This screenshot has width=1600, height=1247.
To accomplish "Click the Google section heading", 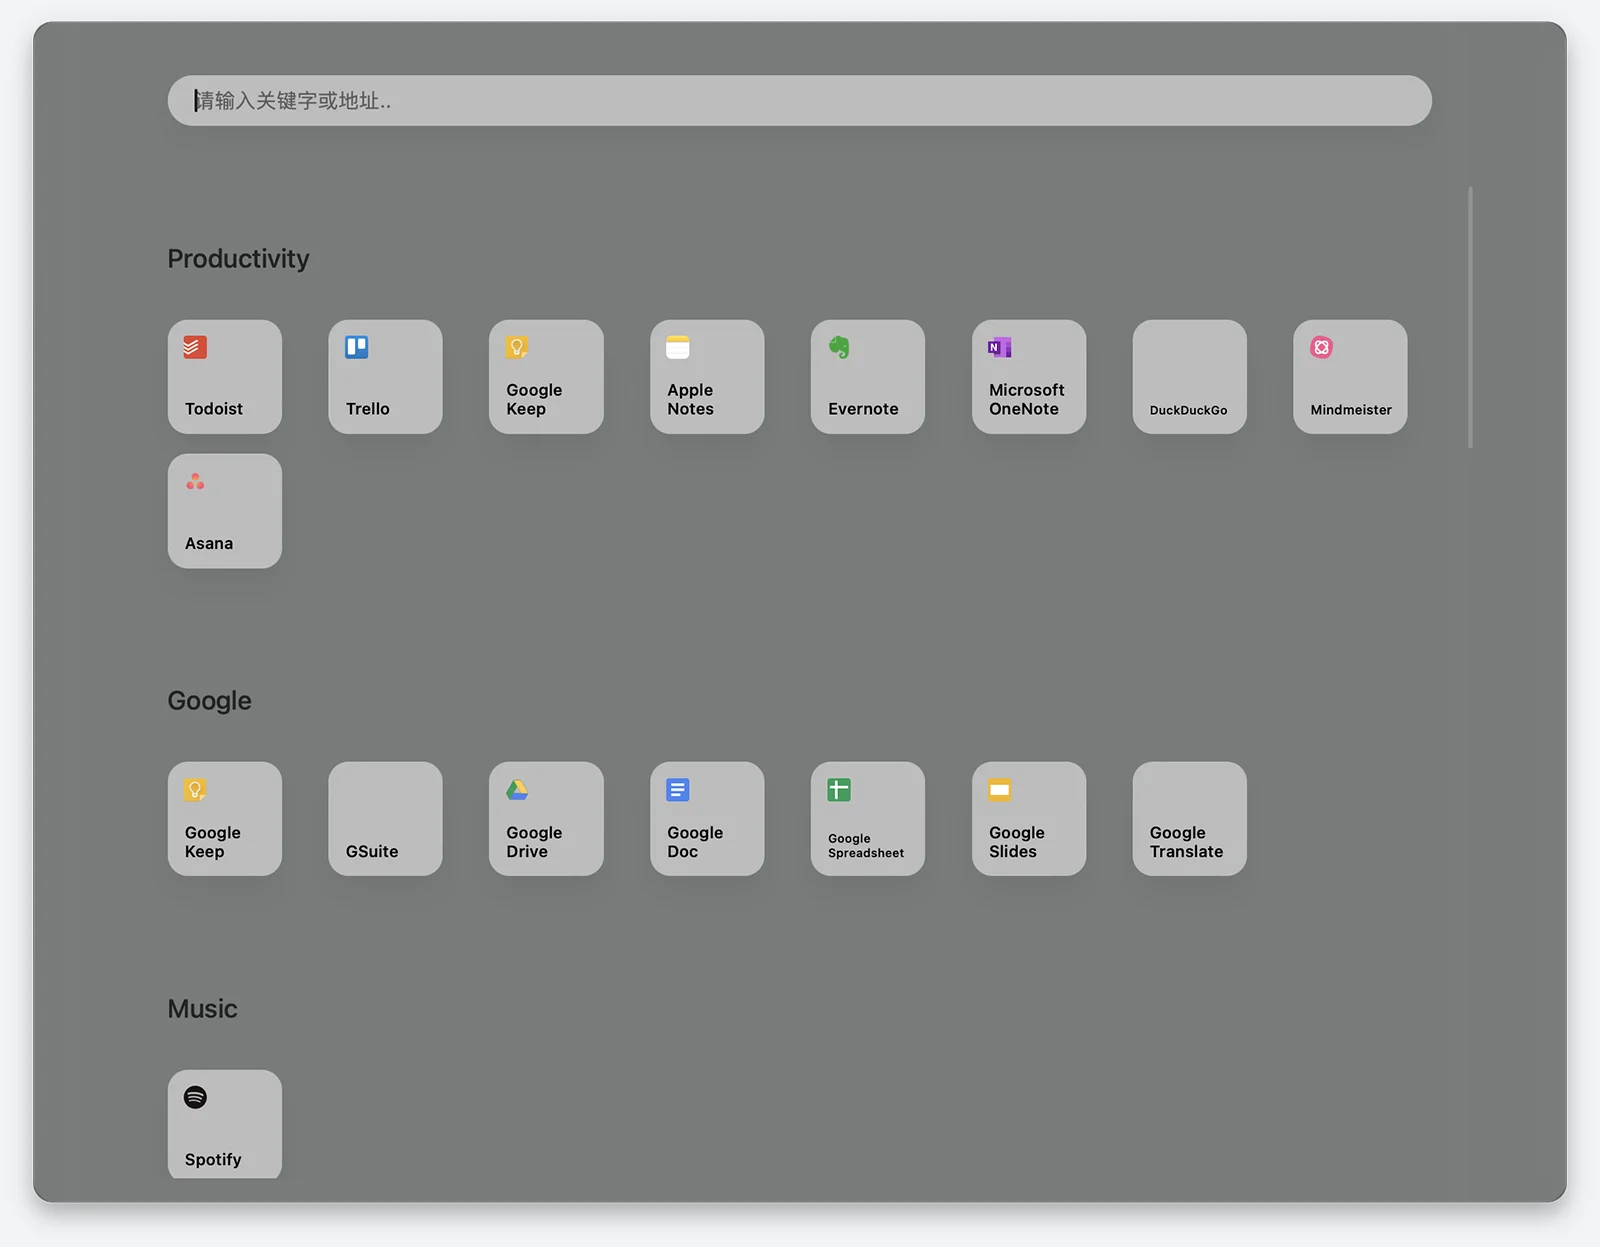I will [209, 701].
